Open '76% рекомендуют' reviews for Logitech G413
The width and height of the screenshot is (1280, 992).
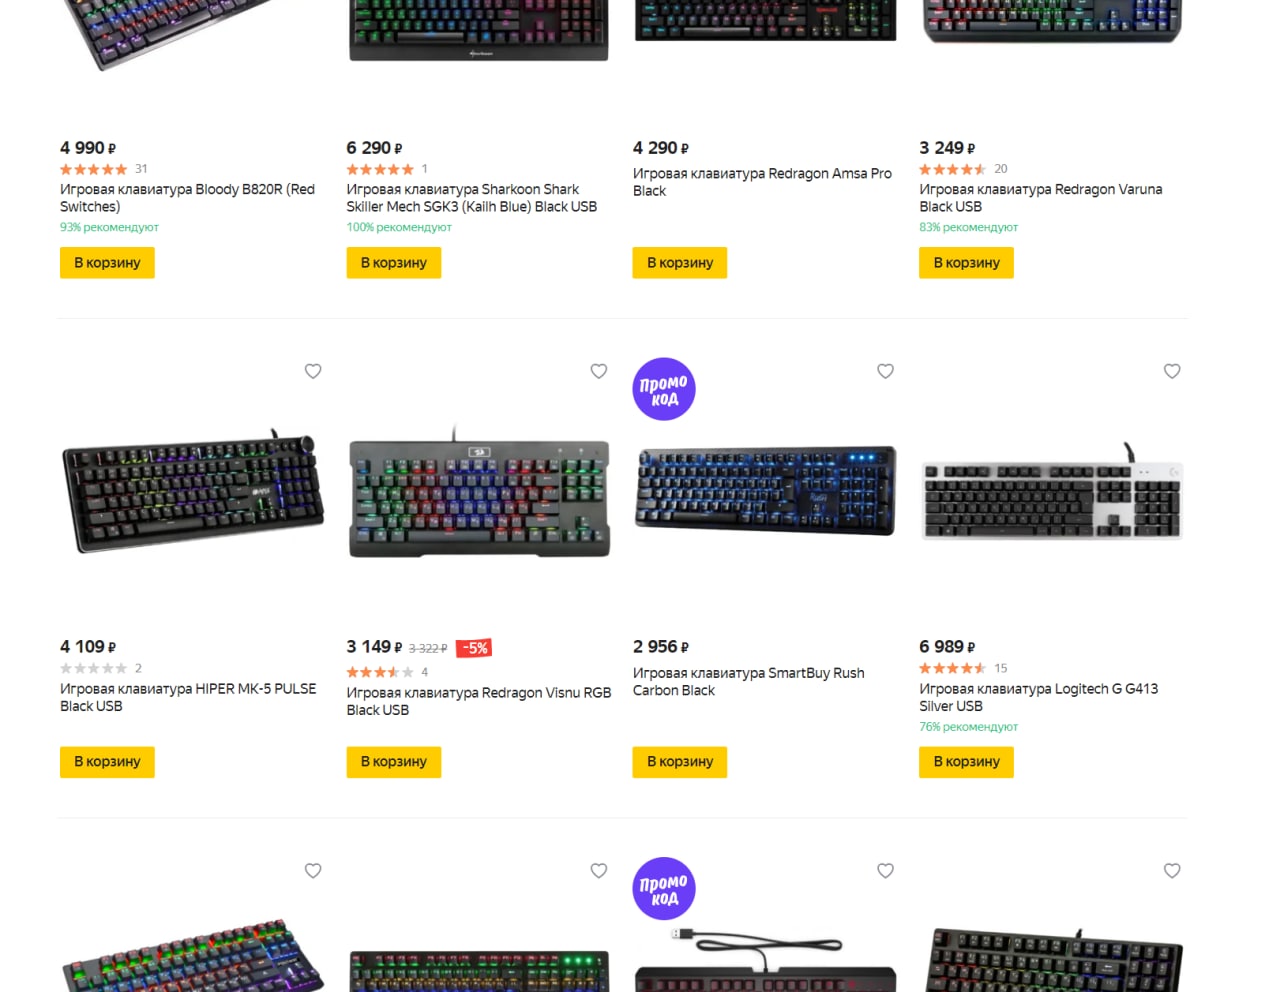[x=968, y=727]
